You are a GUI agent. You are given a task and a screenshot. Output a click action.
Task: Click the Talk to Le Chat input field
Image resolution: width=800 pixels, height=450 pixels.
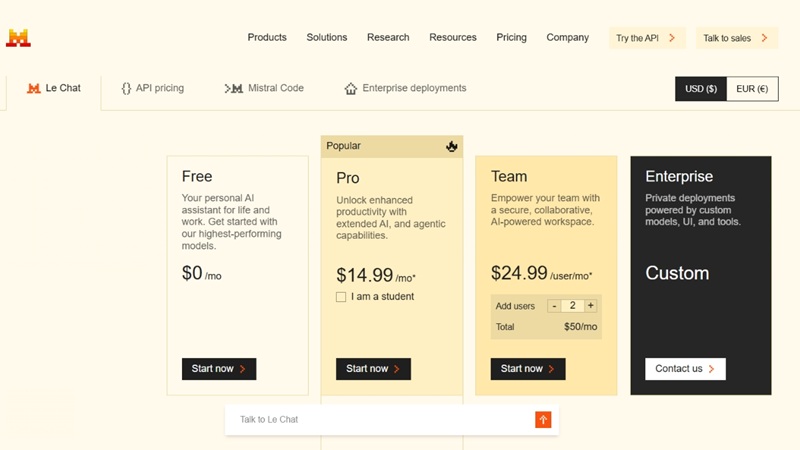point(380,420)
